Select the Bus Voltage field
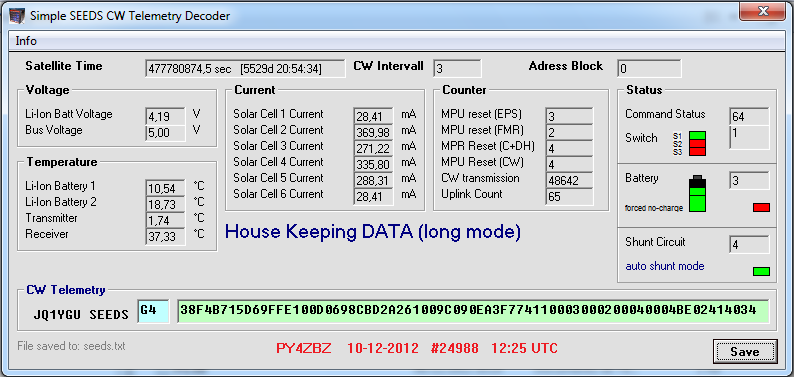This screenshot has width=794, height=377. click(165, 133)
